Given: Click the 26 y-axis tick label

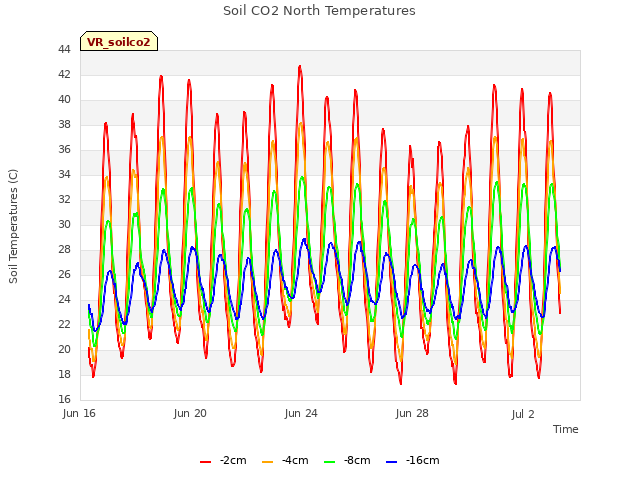Looking at the screenshot, I should point(64,274).
